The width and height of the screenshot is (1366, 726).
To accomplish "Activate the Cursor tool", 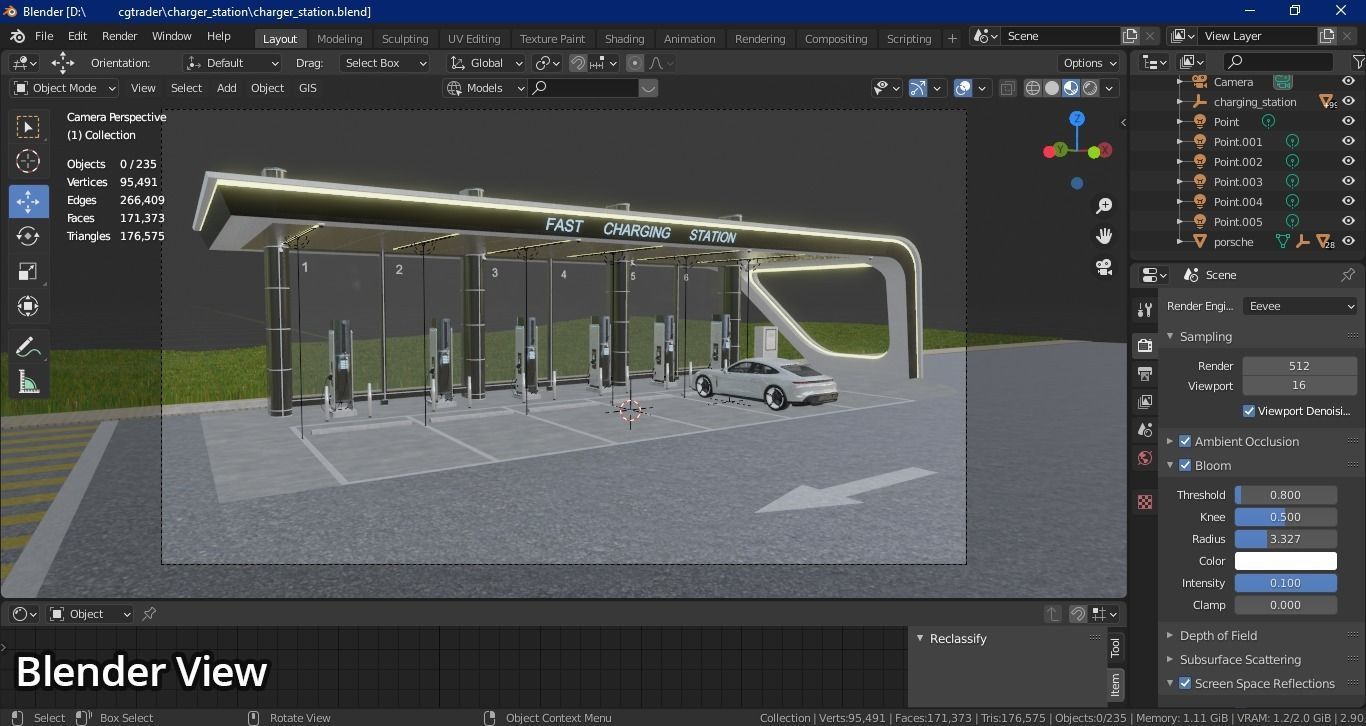I will pyautogui.click(x=28, y=161).
